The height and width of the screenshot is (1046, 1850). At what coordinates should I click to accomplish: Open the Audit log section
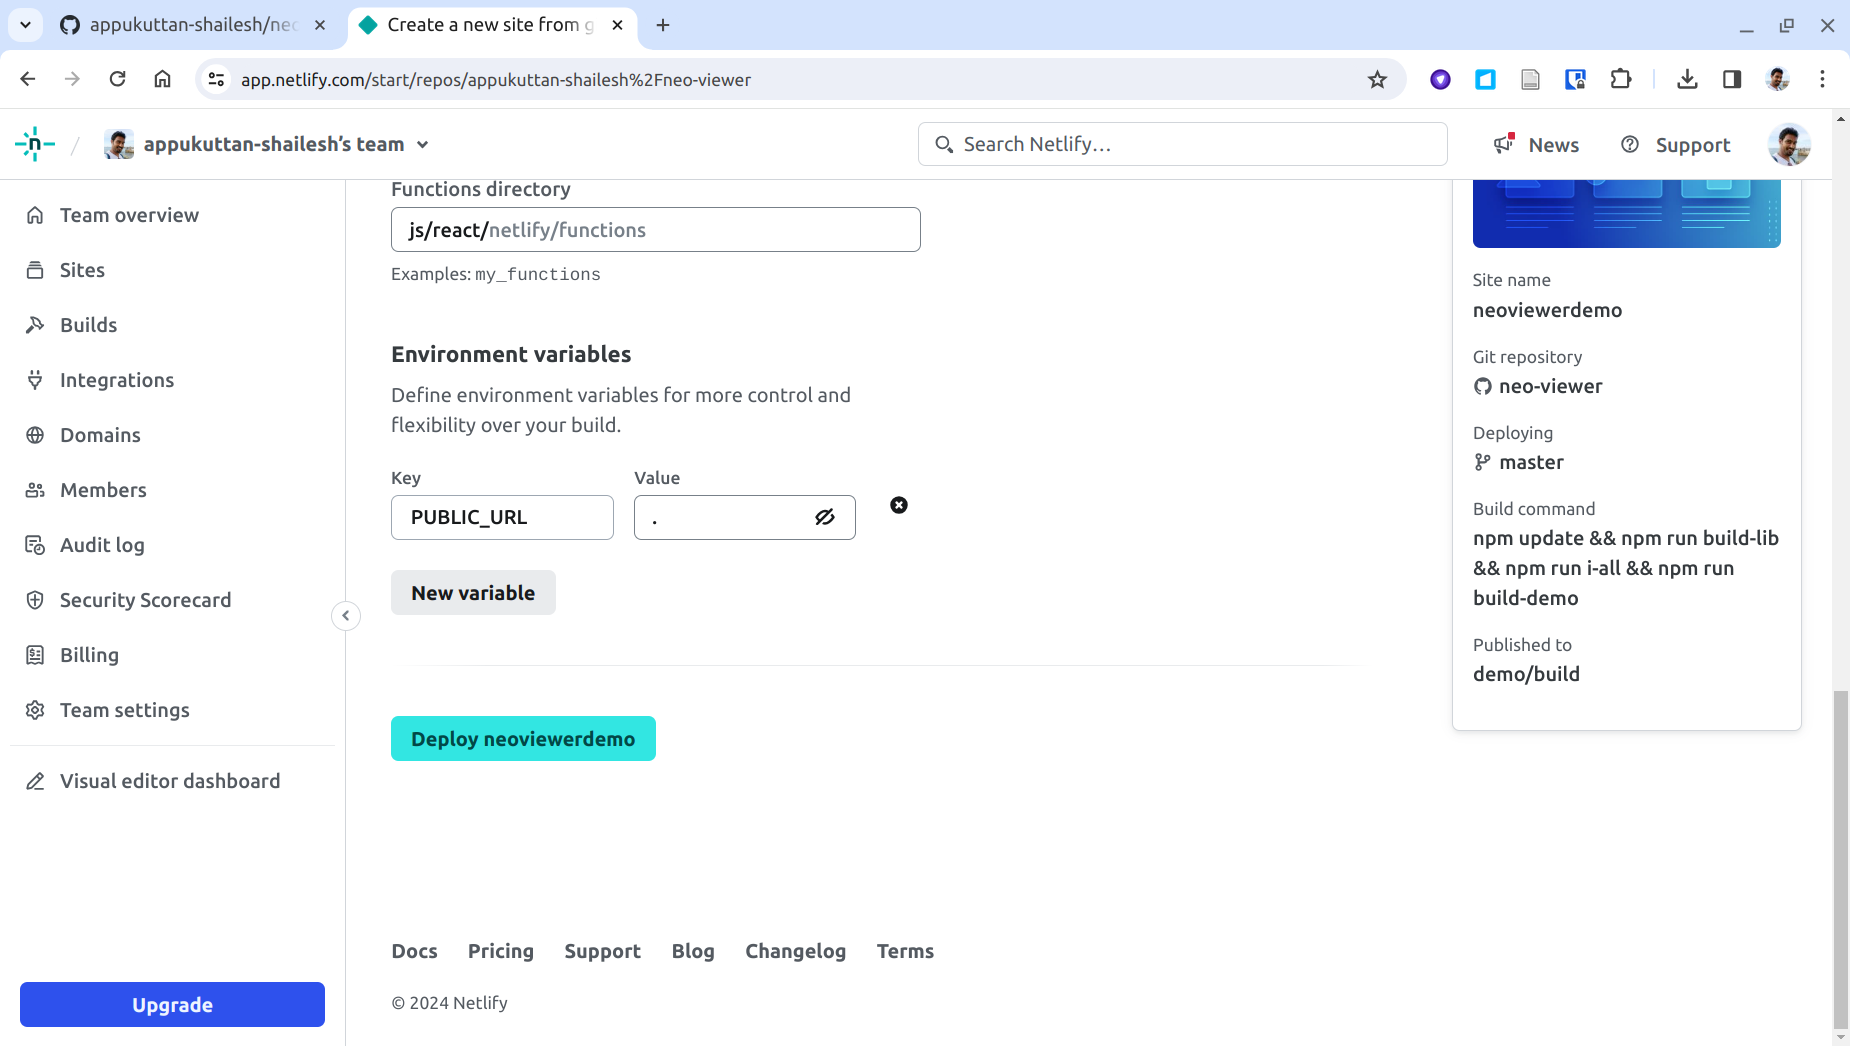pyautogui.click(x=103, y=544)
